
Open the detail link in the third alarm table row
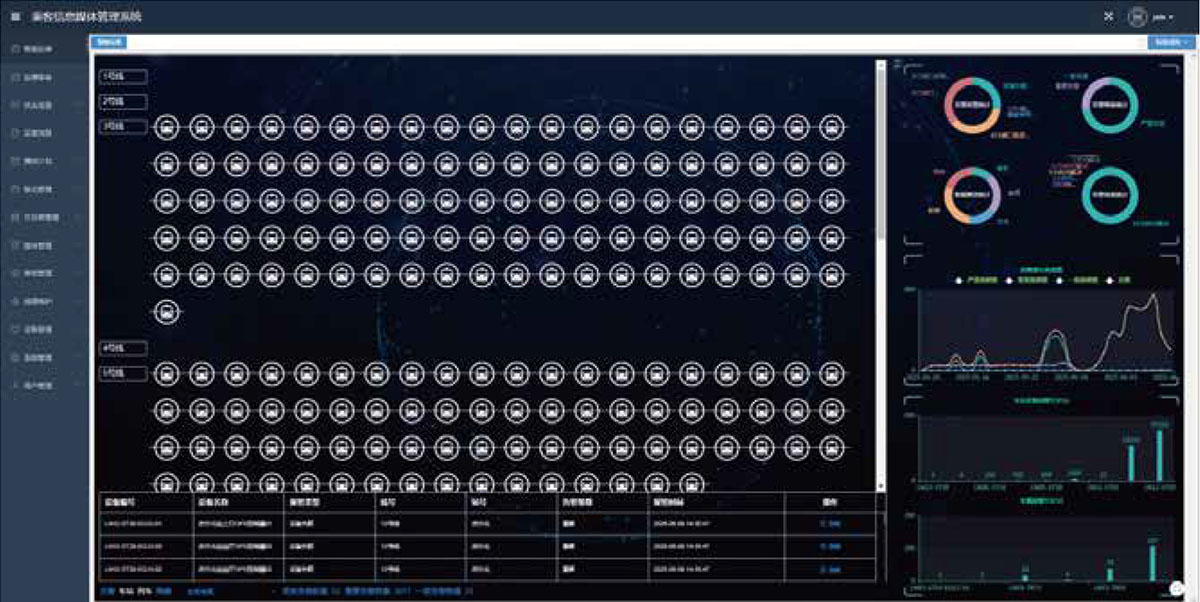point(831,569)
